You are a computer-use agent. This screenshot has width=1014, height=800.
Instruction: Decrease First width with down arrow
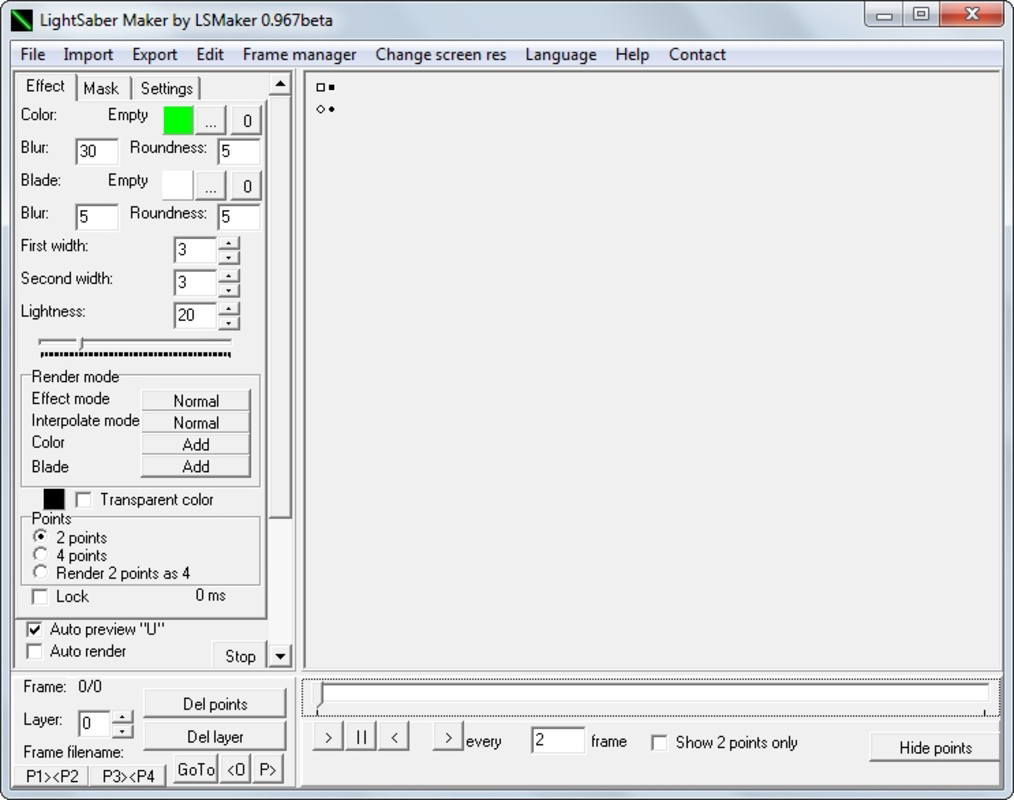tap(229, 257)
